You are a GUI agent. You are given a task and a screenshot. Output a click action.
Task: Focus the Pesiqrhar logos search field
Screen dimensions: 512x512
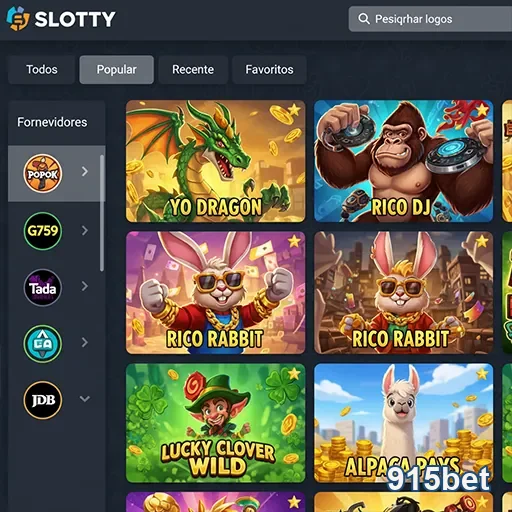click(x=430, y=19)
